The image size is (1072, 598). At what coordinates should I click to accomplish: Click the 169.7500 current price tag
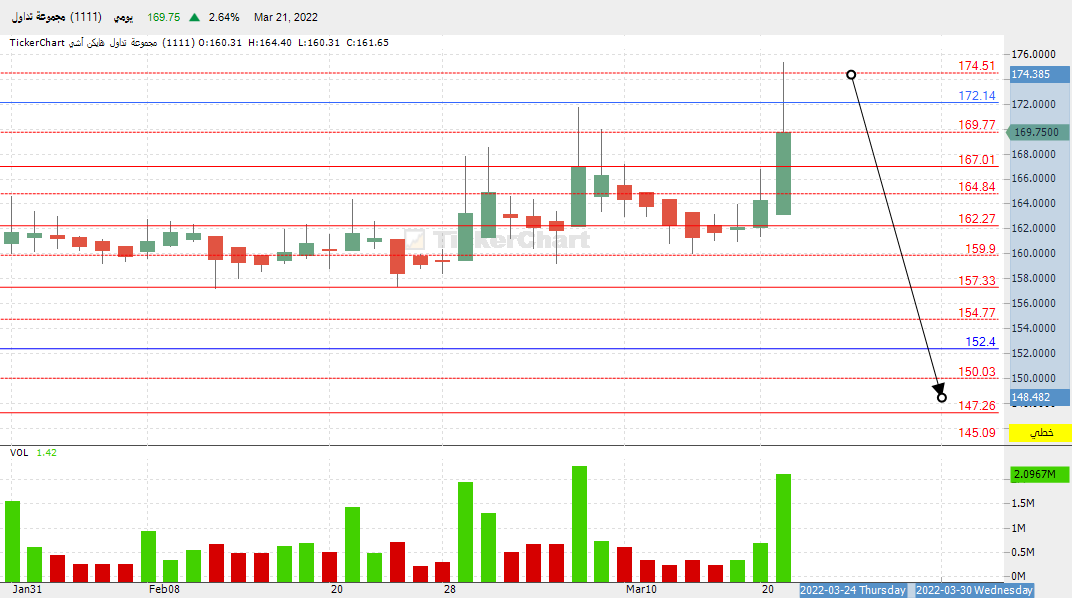1036,132
